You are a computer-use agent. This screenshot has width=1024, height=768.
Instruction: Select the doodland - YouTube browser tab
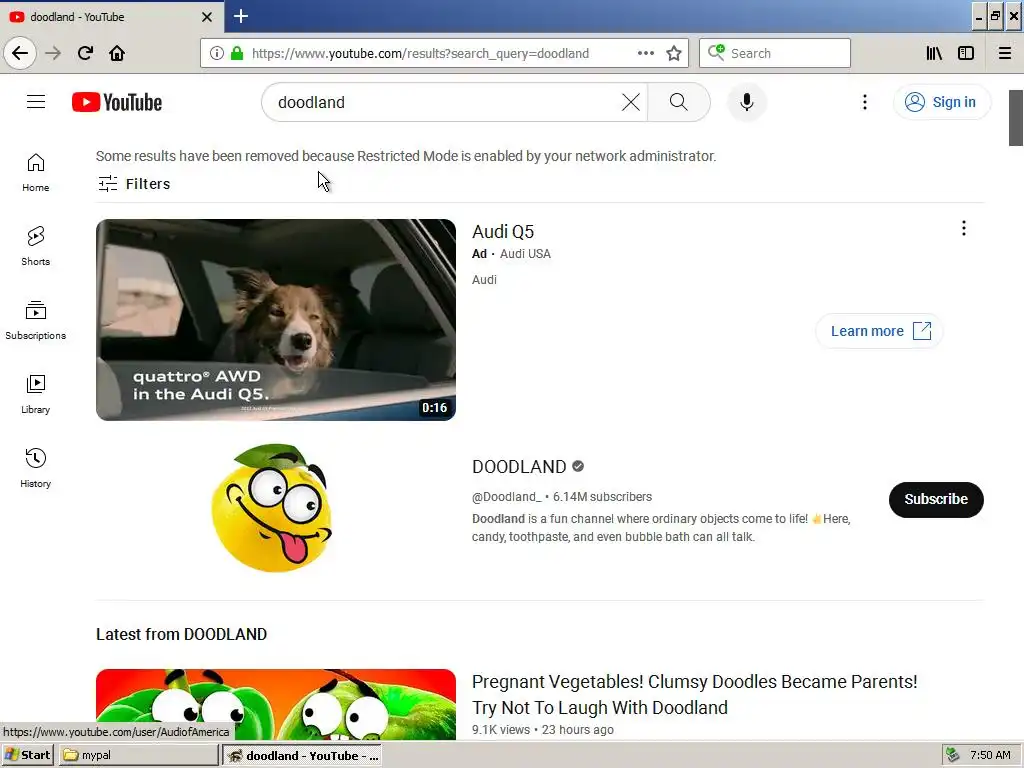click(112, 16)
